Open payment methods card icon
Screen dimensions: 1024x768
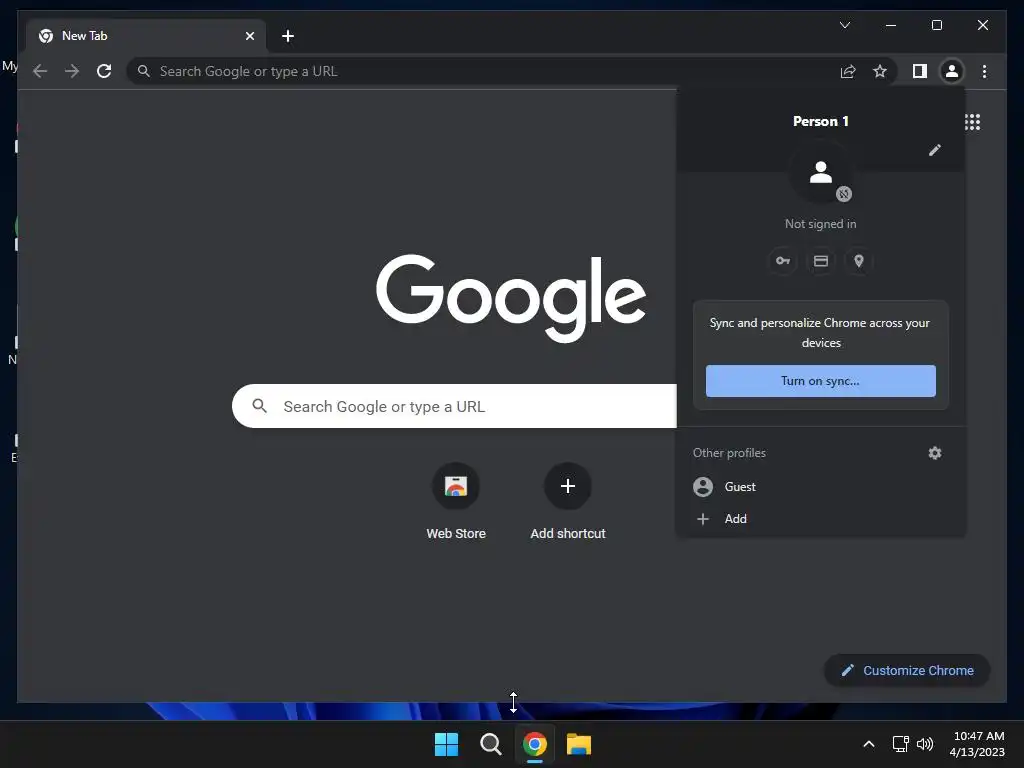coord(821,261)
